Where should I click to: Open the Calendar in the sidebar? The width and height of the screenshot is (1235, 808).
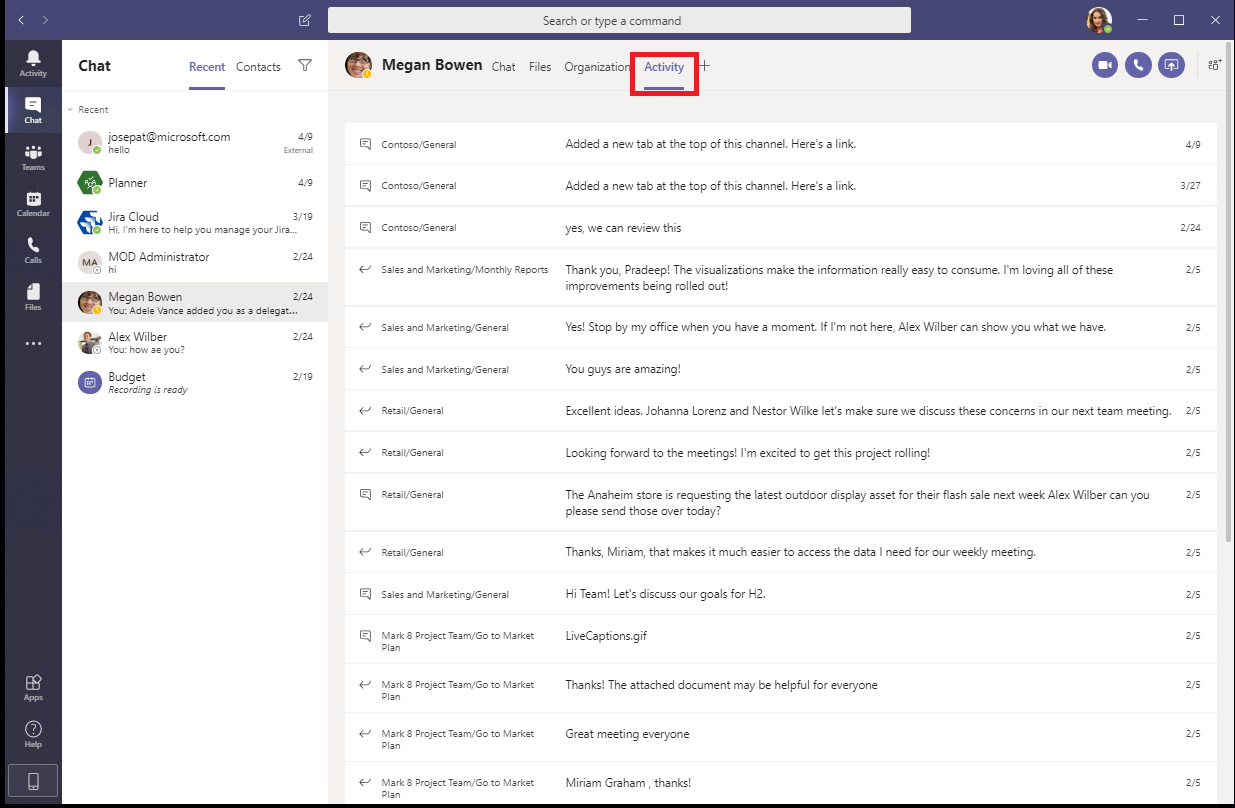33,204
